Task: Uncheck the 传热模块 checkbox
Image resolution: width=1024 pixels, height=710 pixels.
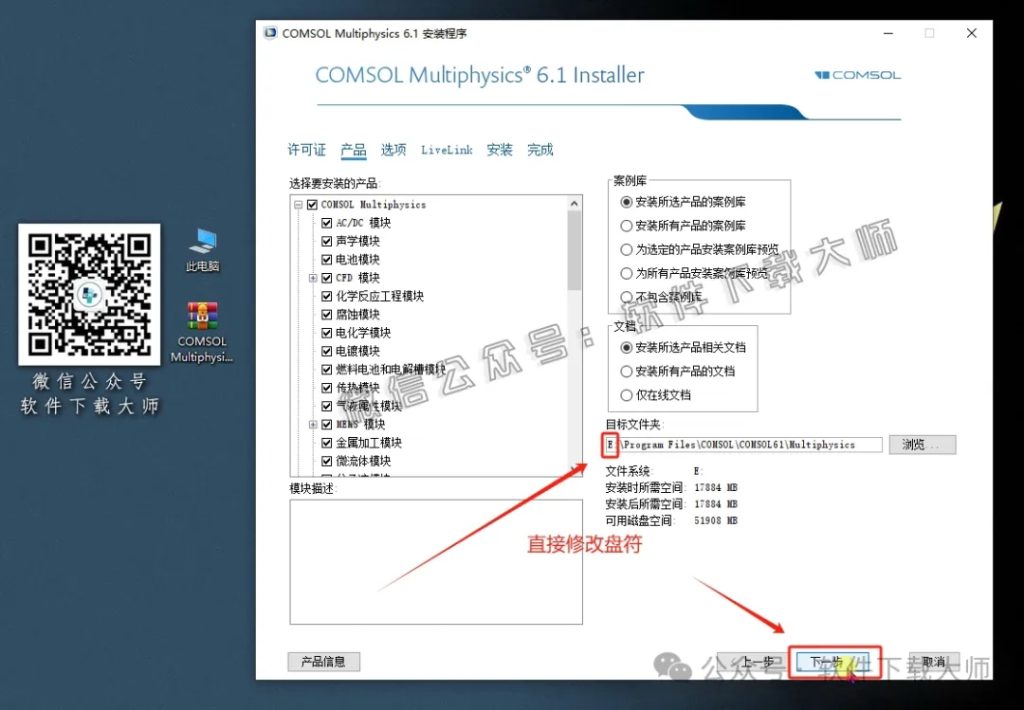Action: (327, 387)
